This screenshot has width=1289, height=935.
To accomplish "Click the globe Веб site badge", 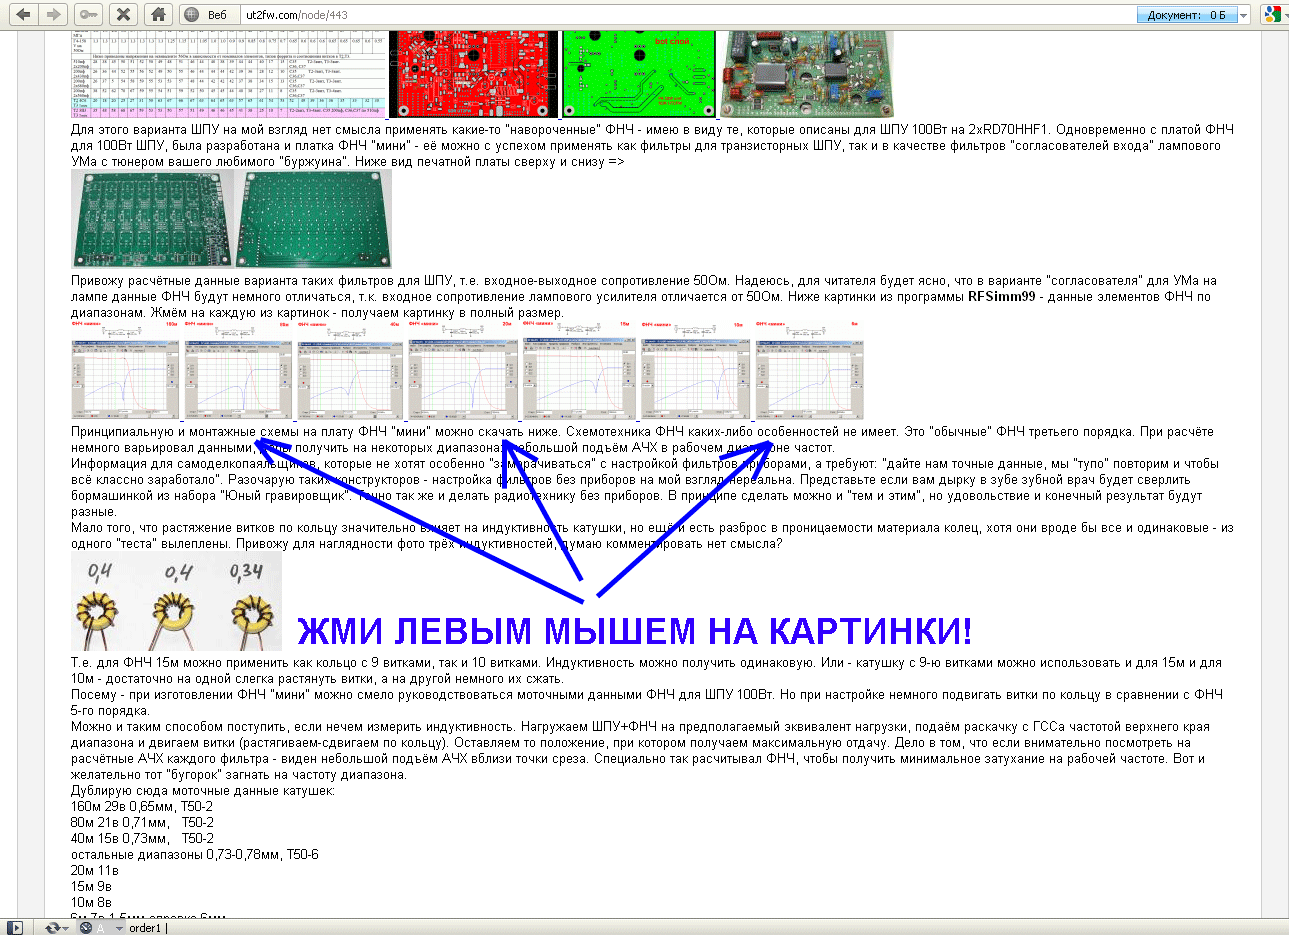I will pos(209,15).
